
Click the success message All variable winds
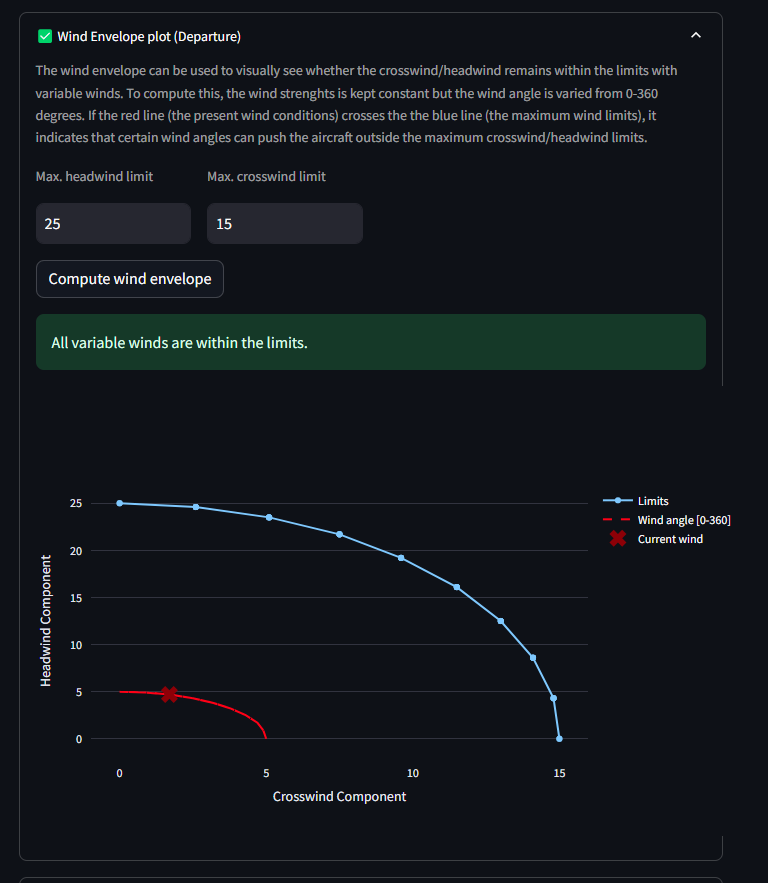179,342
